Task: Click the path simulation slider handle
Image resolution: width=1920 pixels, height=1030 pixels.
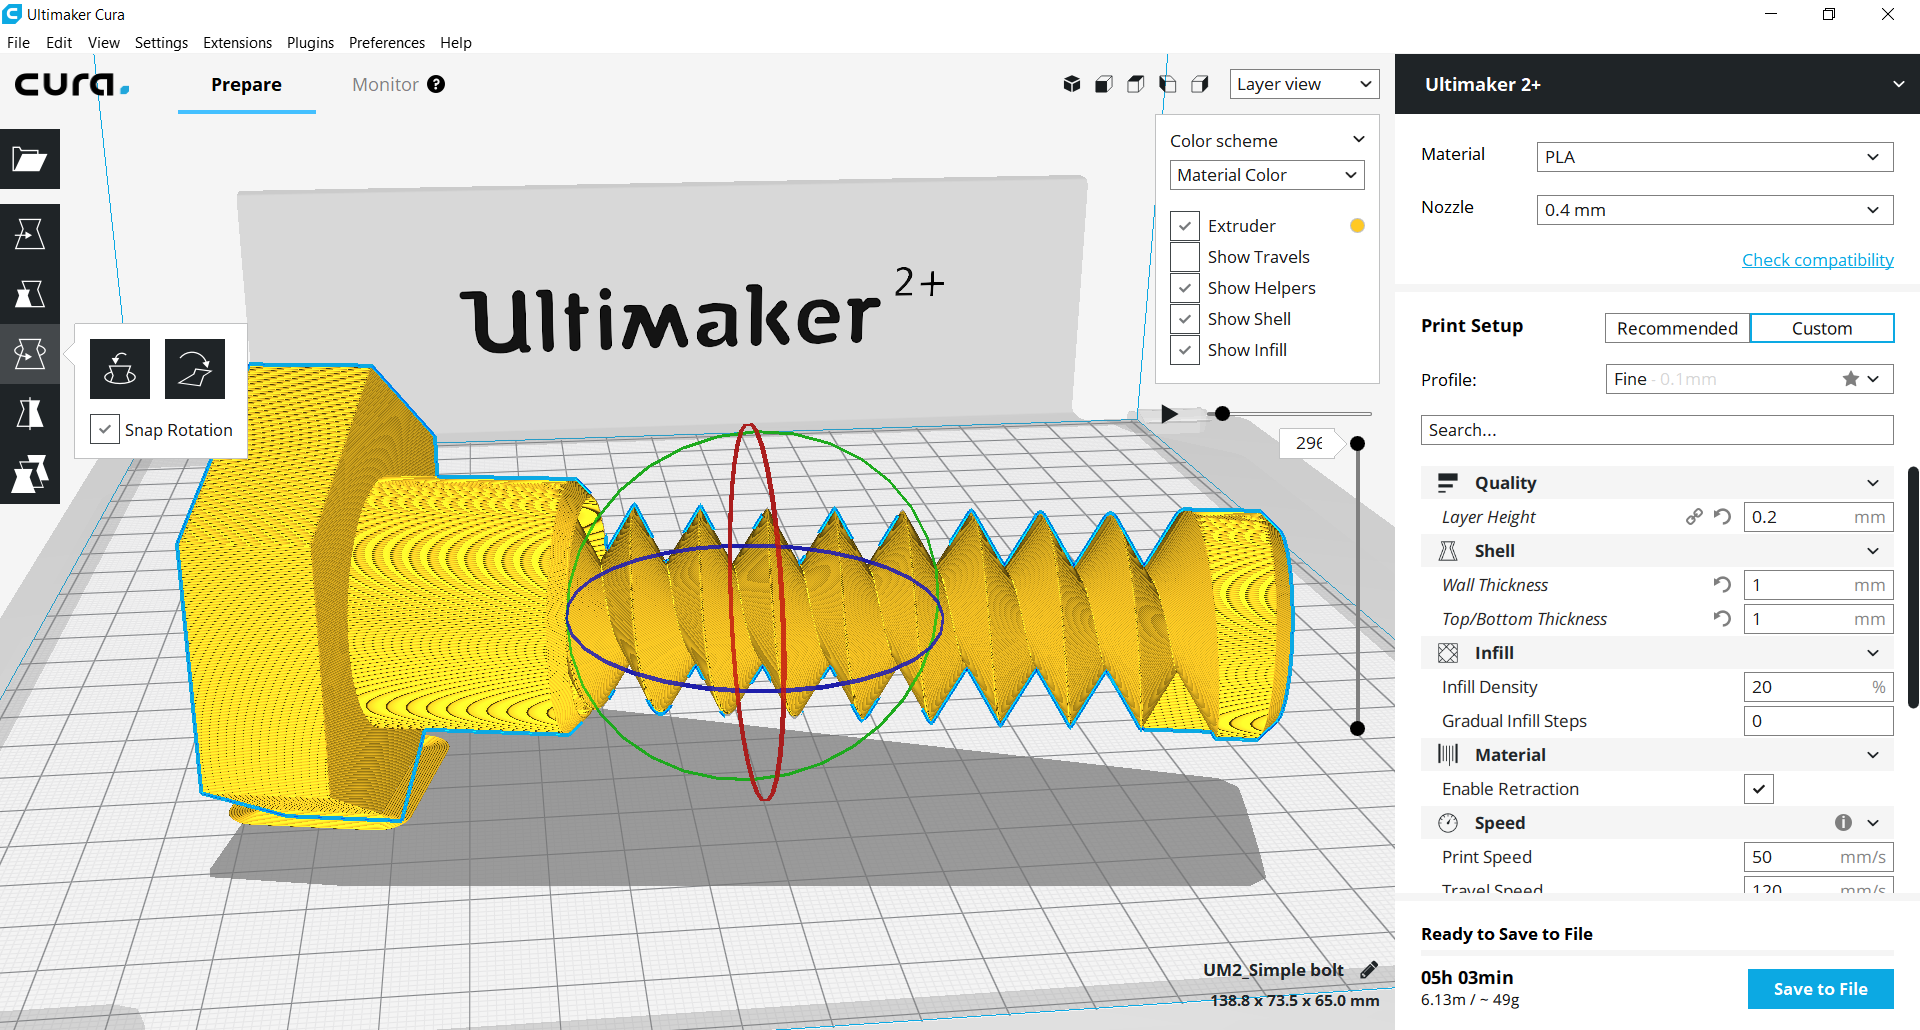Action: tap(1222, 413)
